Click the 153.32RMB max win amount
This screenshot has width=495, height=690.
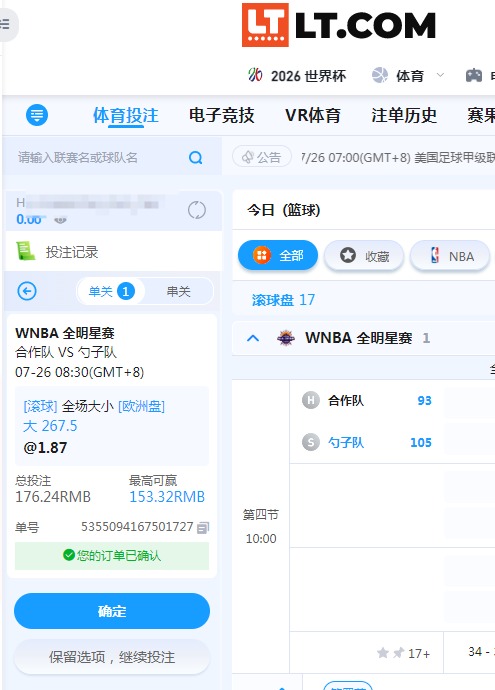click(167, 497)
